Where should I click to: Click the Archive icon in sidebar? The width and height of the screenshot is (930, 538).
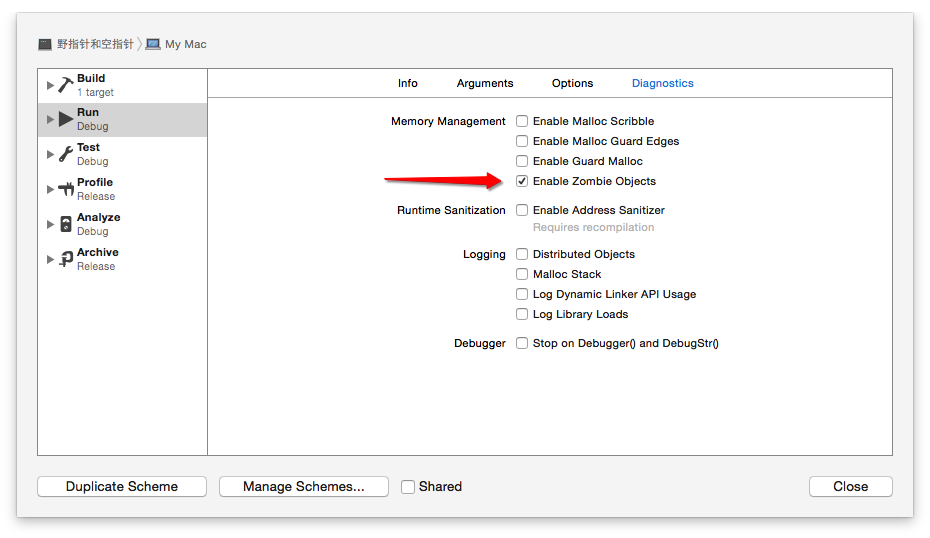[x=66, y=259]
